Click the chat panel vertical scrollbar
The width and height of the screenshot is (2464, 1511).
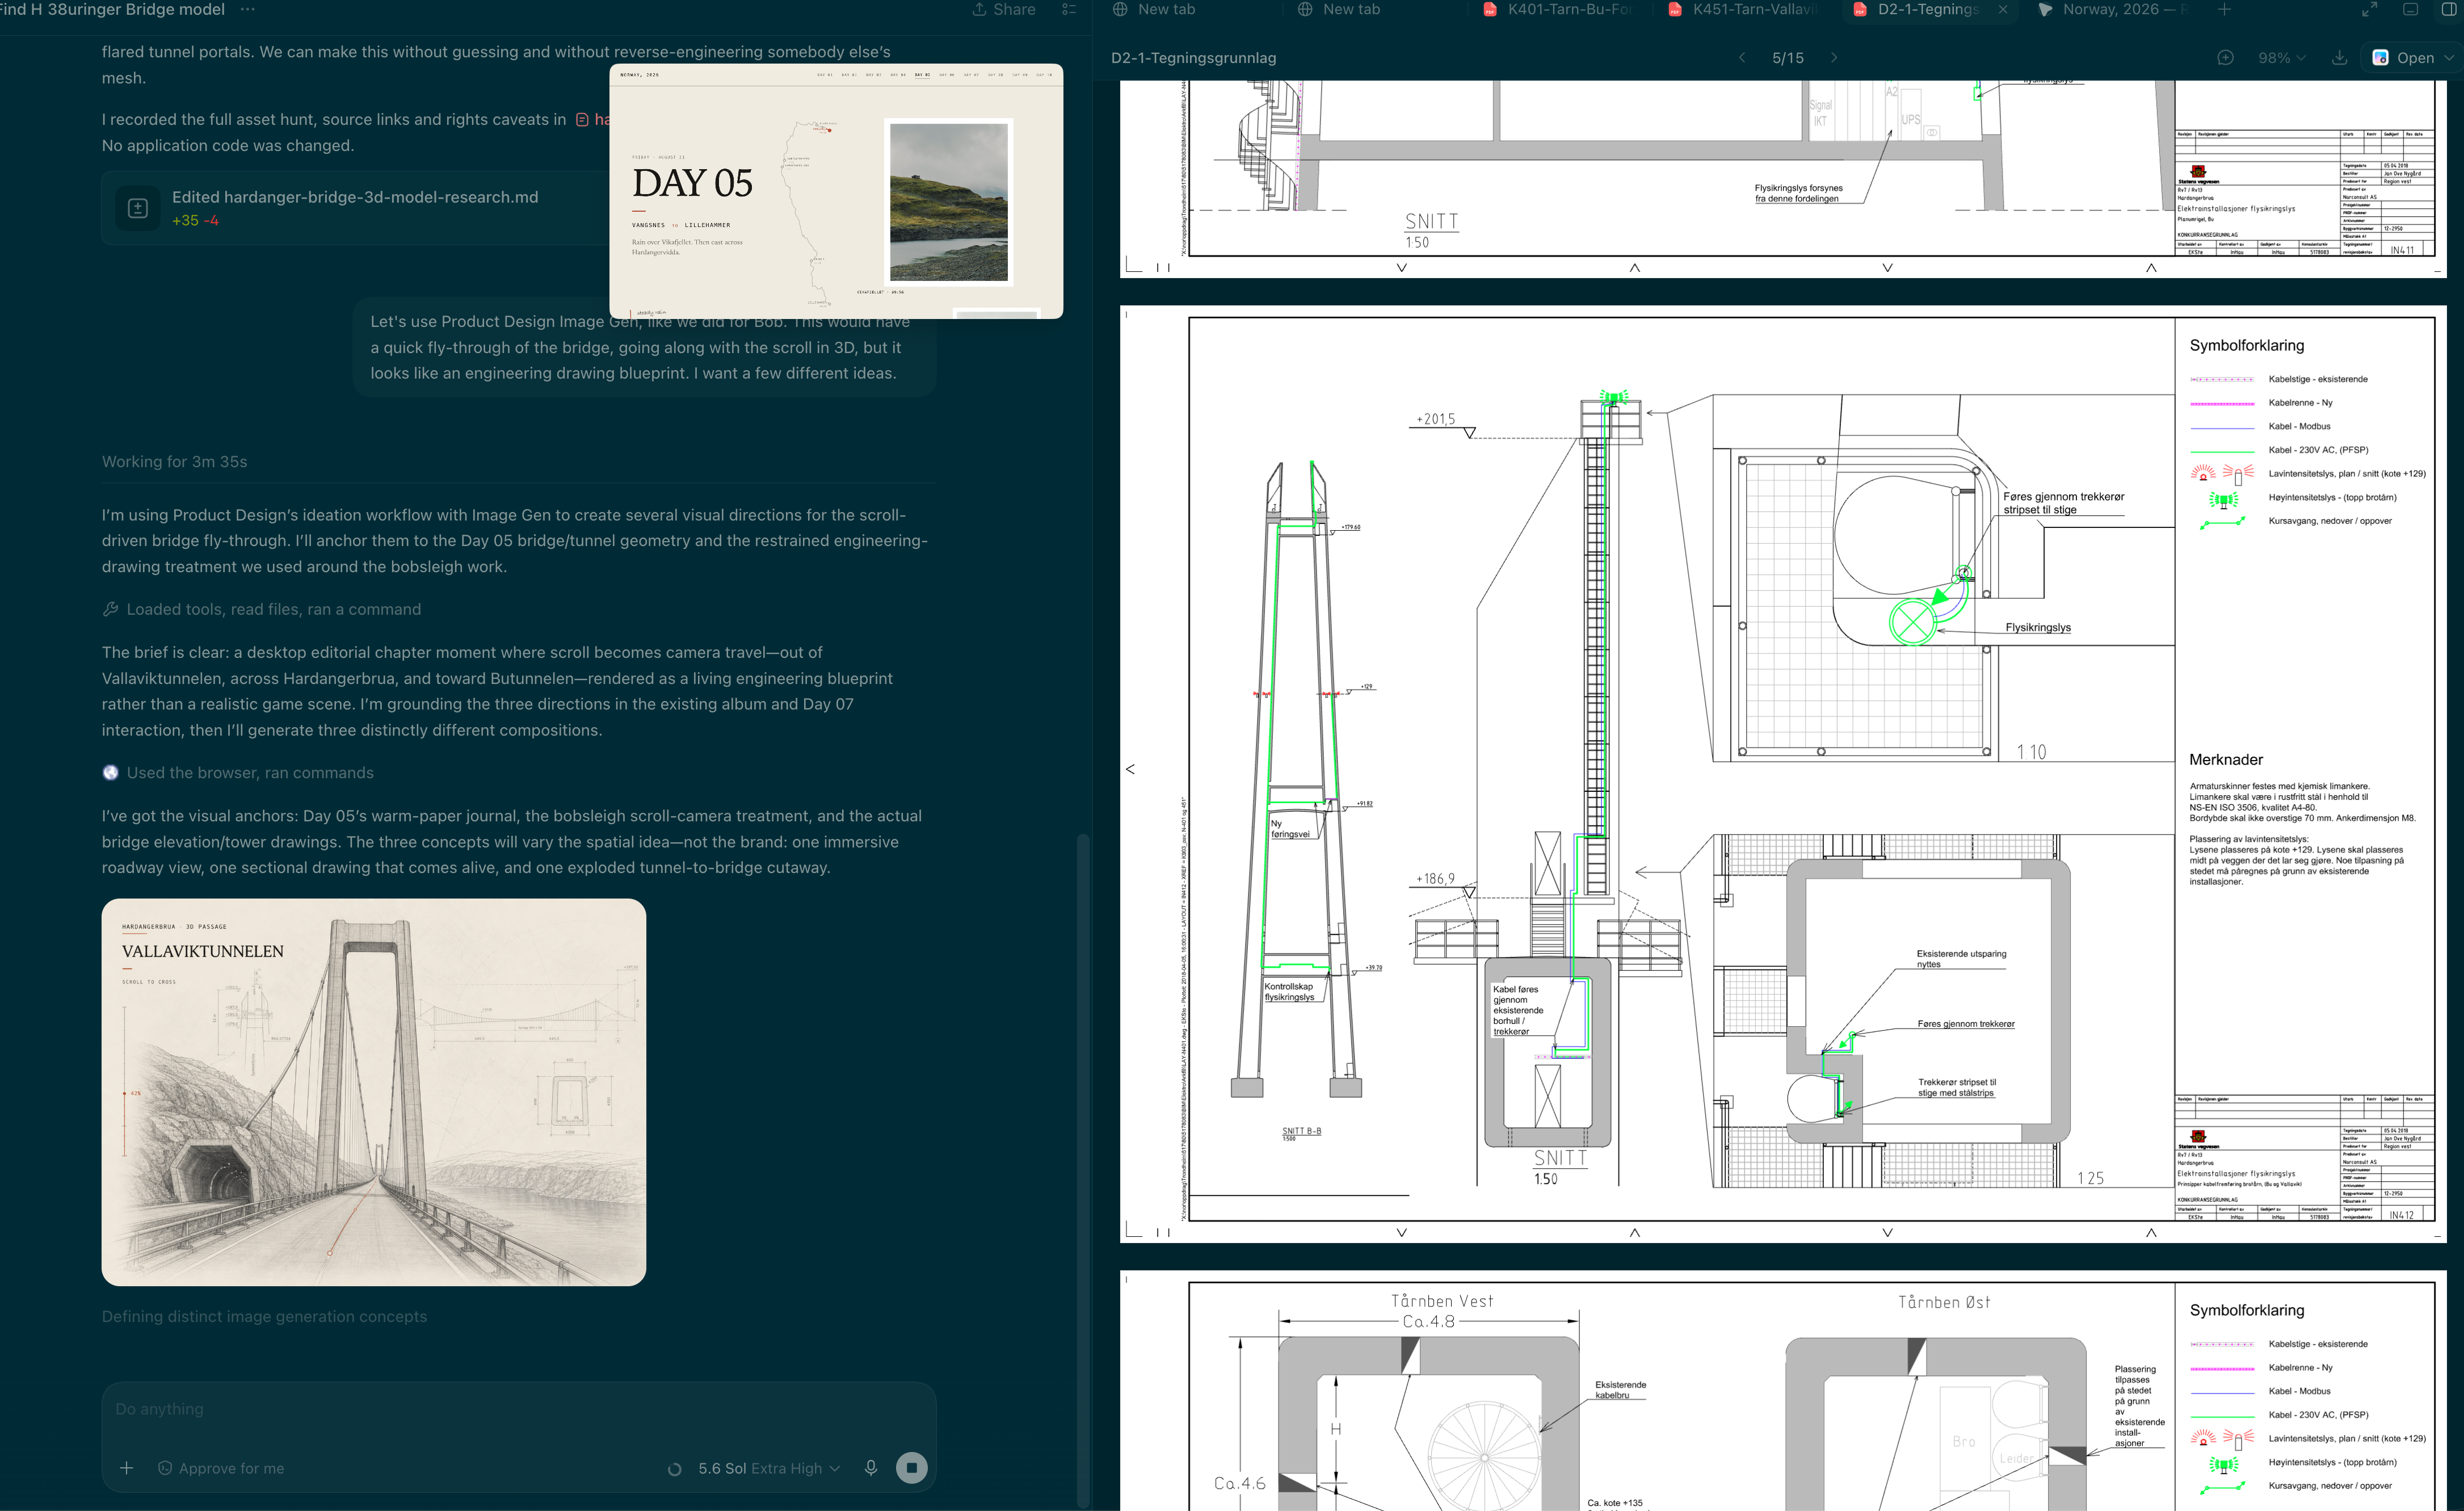tap(1082, 1169)
